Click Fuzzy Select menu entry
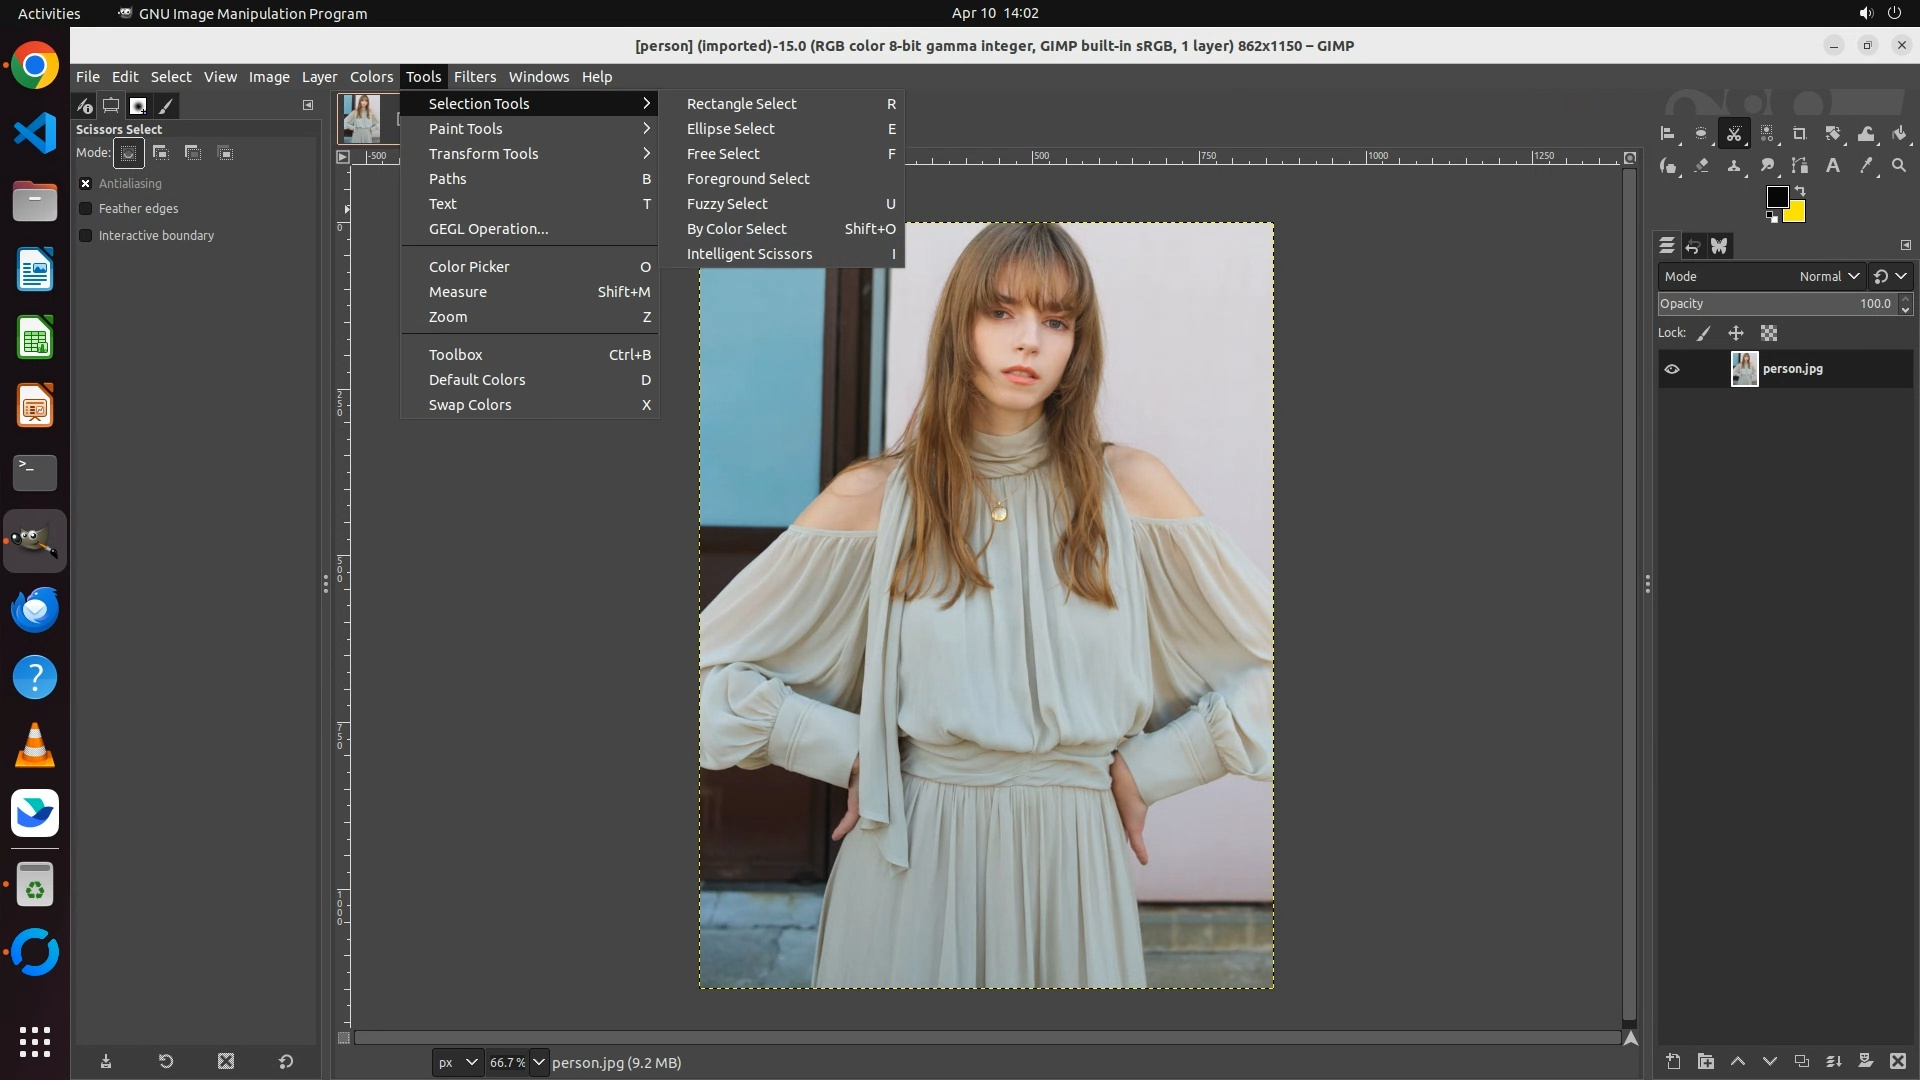Viewport: 1920px width, 1080px height. 727,204
